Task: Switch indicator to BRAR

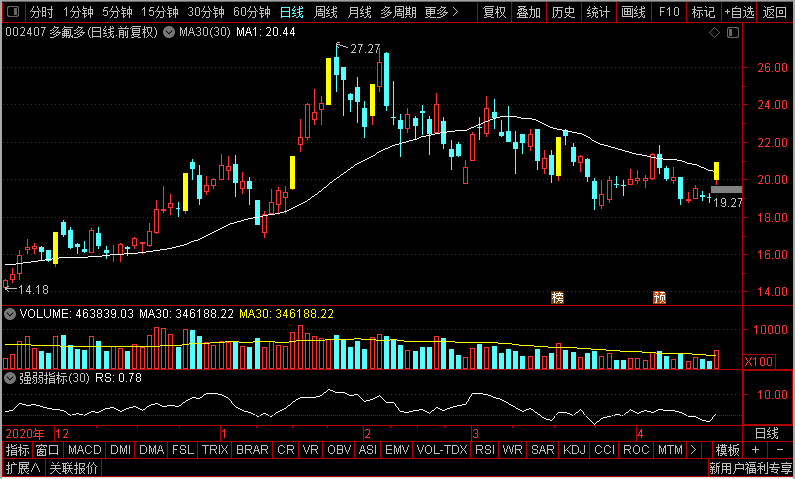Action: point(252,450)
